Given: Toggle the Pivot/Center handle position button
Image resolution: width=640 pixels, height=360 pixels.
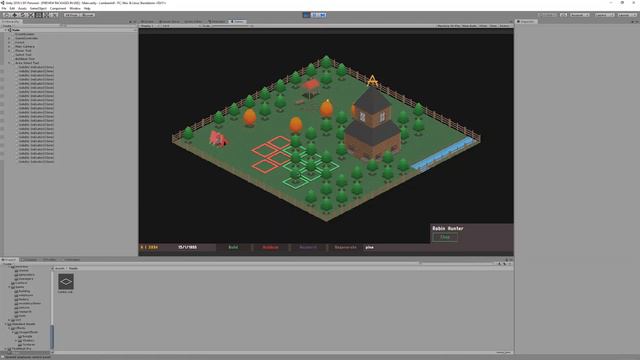Looking at the screenshot, I should pyautogui.click(x=71, y=15).
